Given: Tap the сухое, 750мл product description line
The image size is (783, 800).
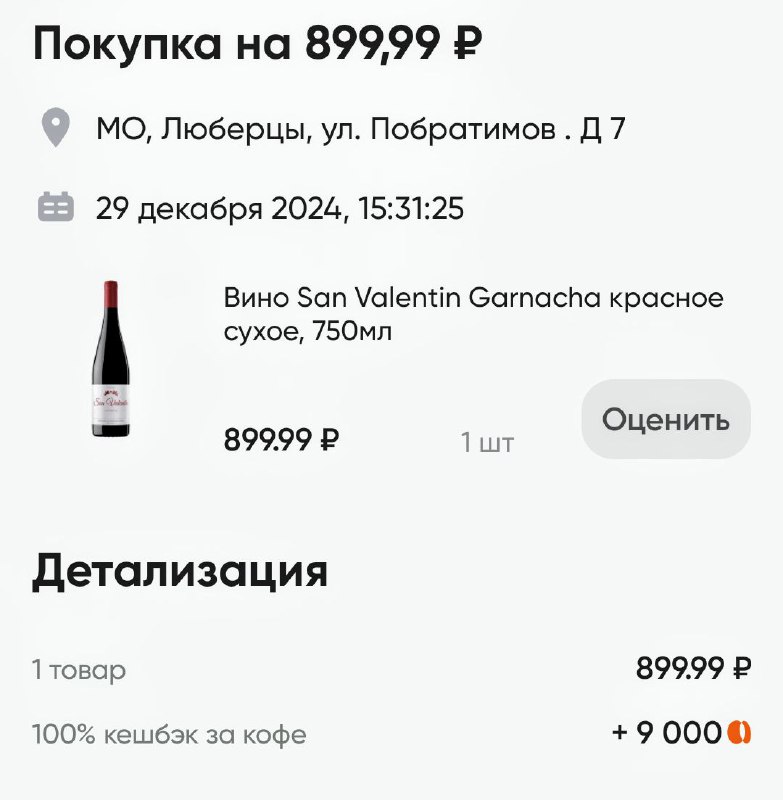Looking at the screenshot, I should coord(308,331).
